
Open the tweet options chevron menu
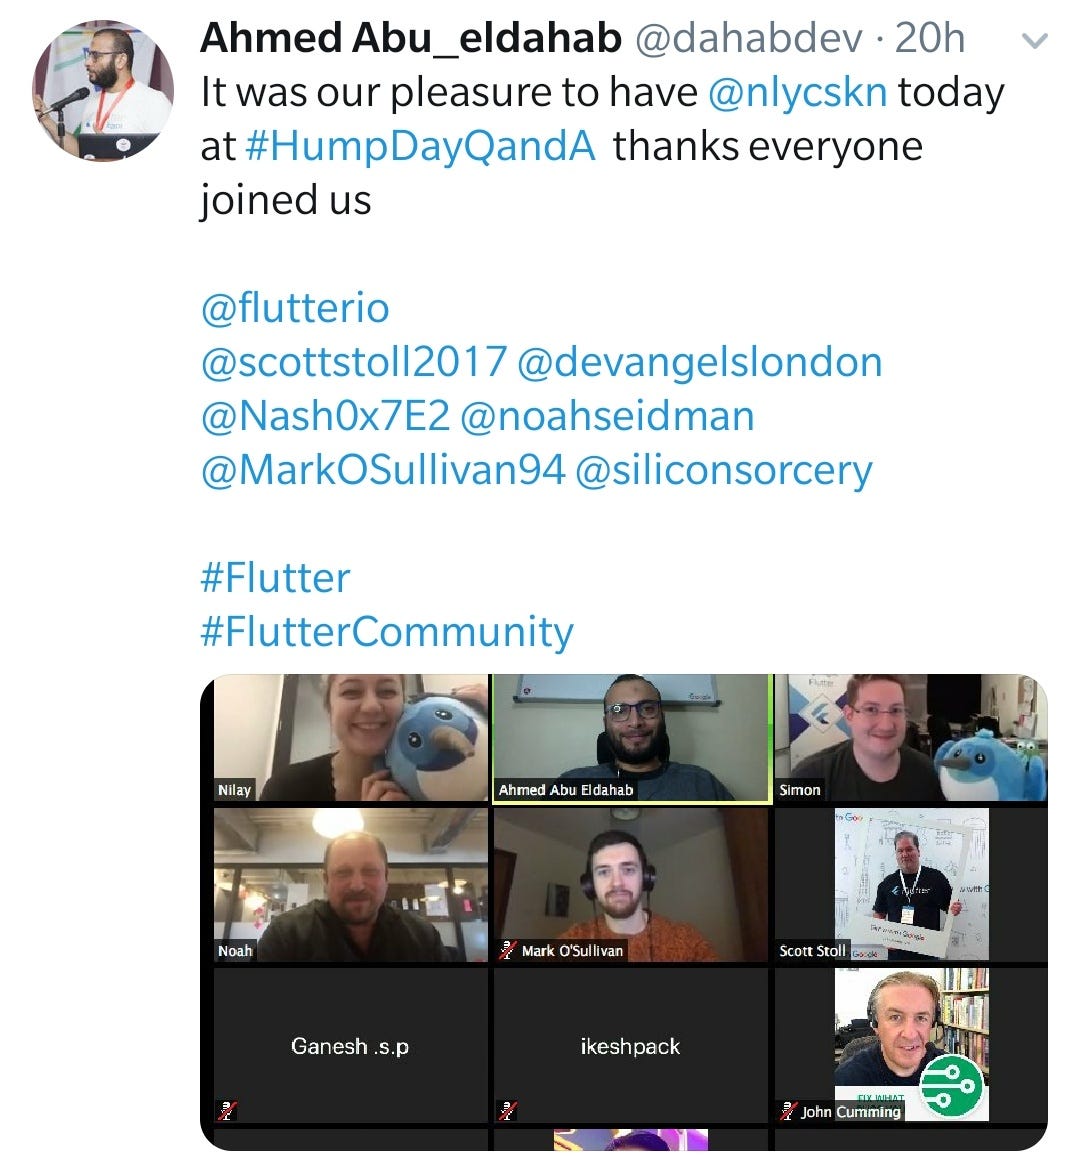1035,41
